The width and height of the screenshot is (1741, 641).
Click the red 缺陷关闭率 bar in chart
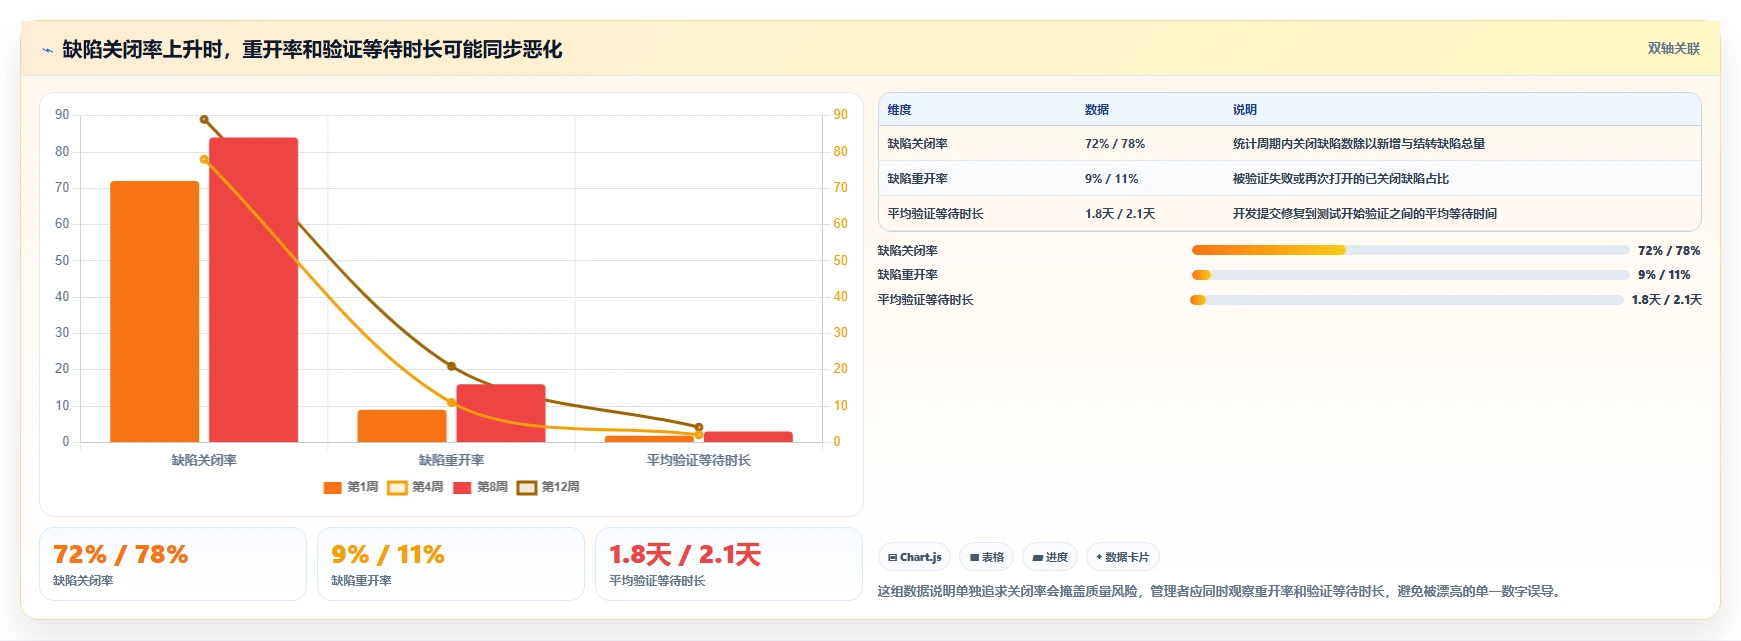[254, 290]
